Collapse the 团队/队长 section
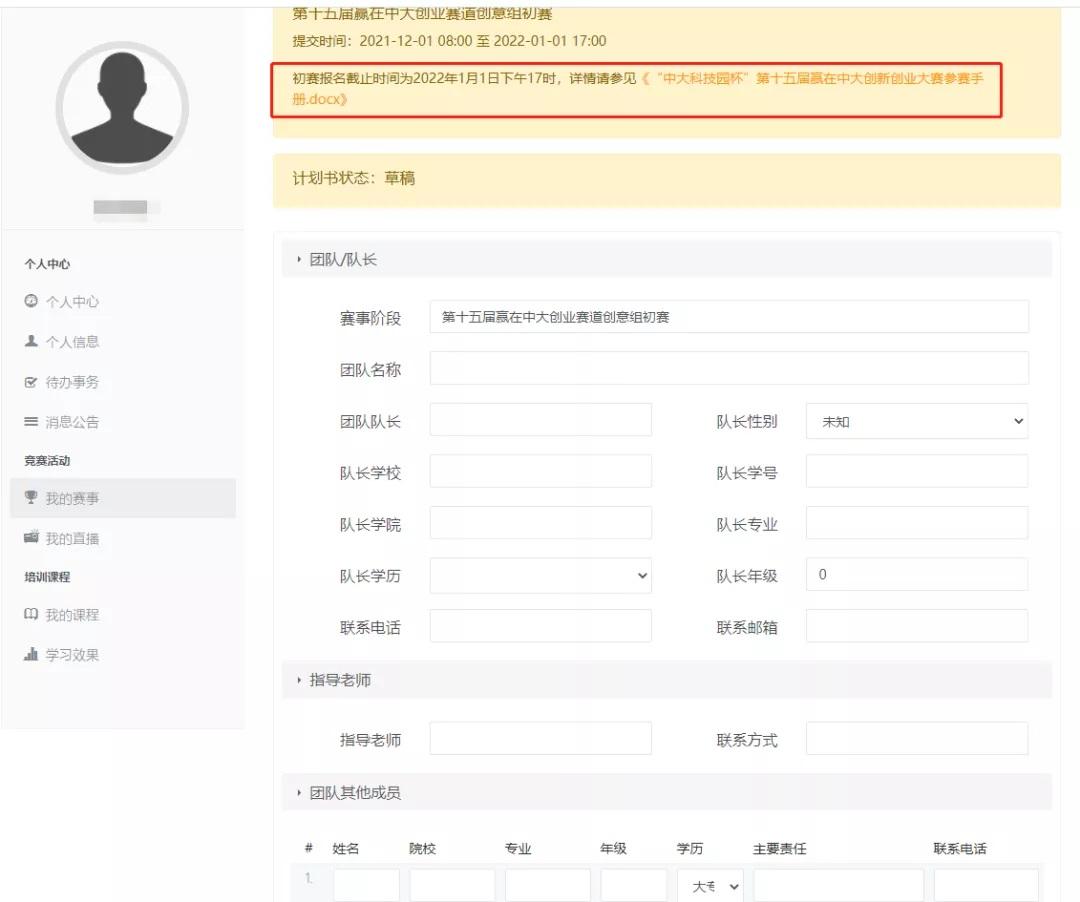This screenshot has width=1080, height=902. click(x=342, y=259)
